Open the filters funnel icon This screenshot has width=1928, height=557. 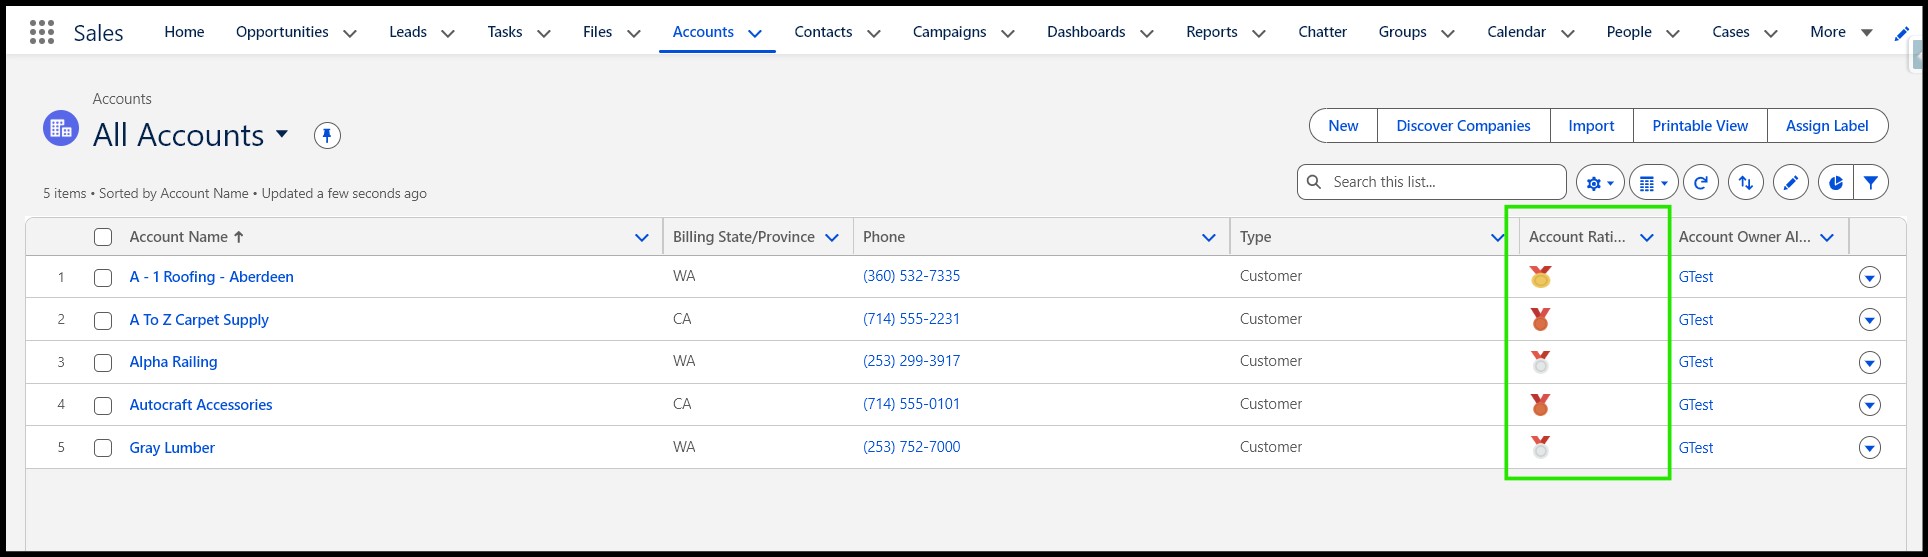pos(1871,183)
